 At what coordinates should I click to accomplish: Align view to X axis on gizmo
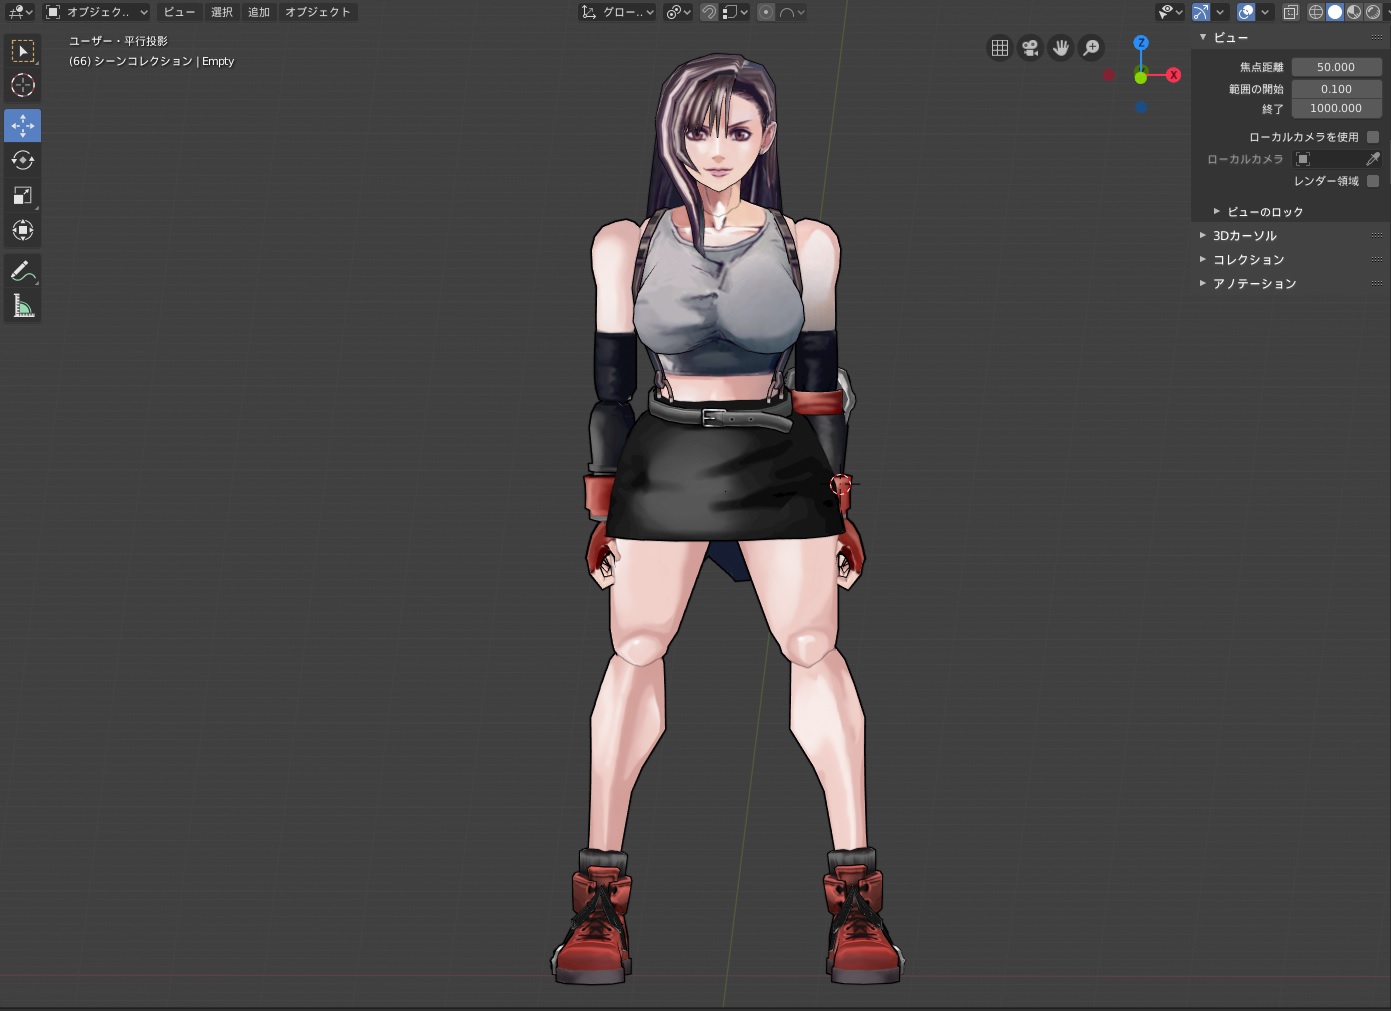1174,75
